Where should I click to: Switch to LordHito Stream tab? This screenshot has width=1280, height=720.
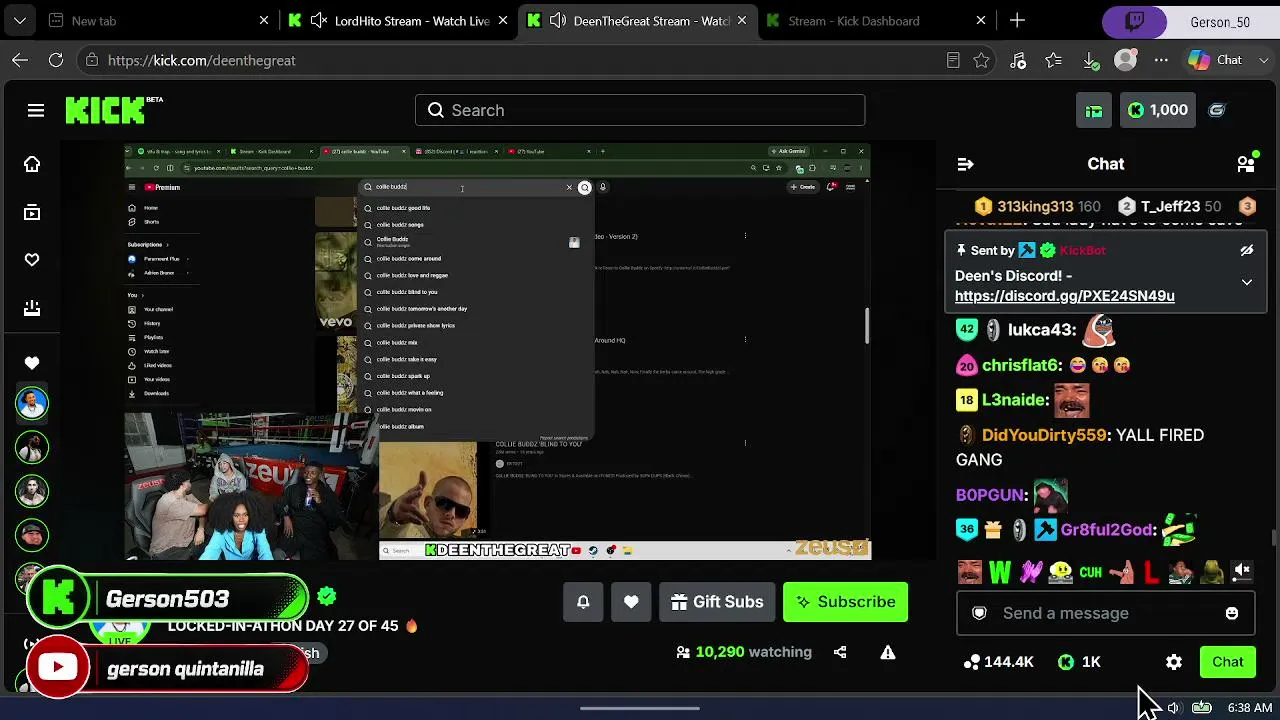pyautogui.click(x=400, y=21)
